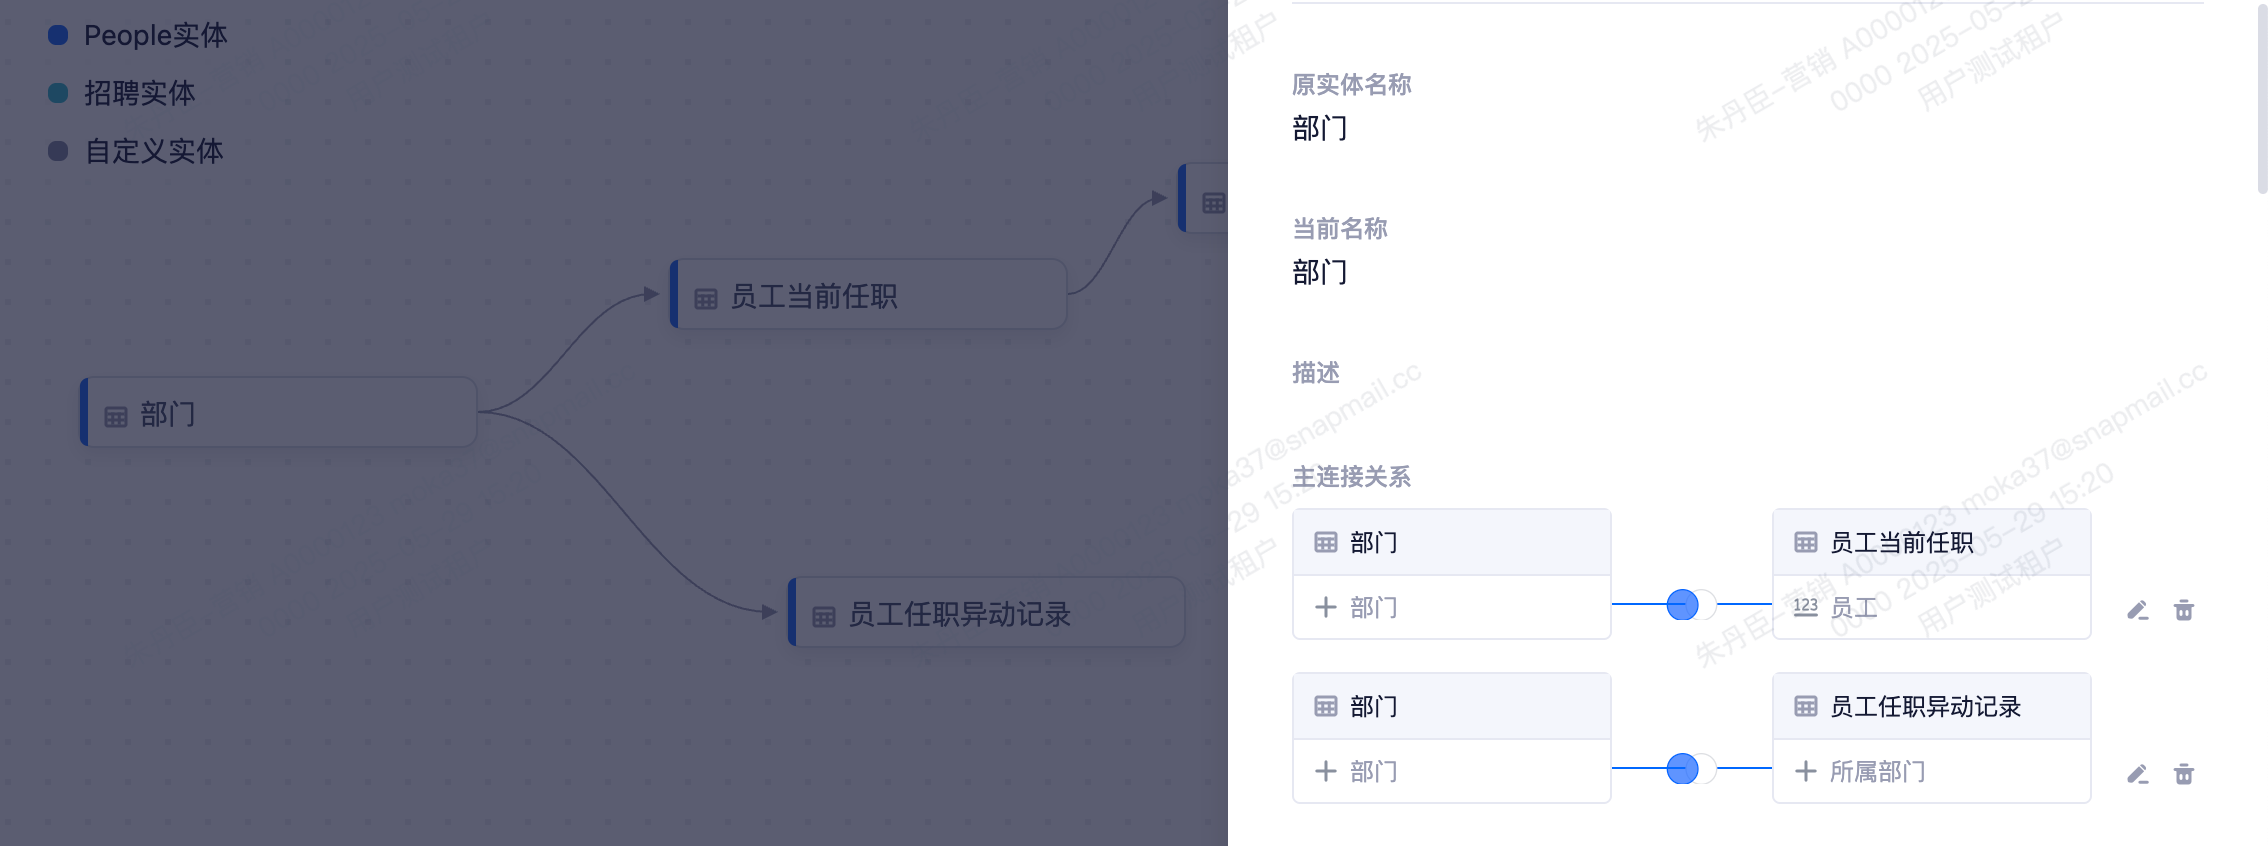Click the 员工任职异动记录 table header in relation
Viewport: 2268px width, 846px height.
(1932, 707)
